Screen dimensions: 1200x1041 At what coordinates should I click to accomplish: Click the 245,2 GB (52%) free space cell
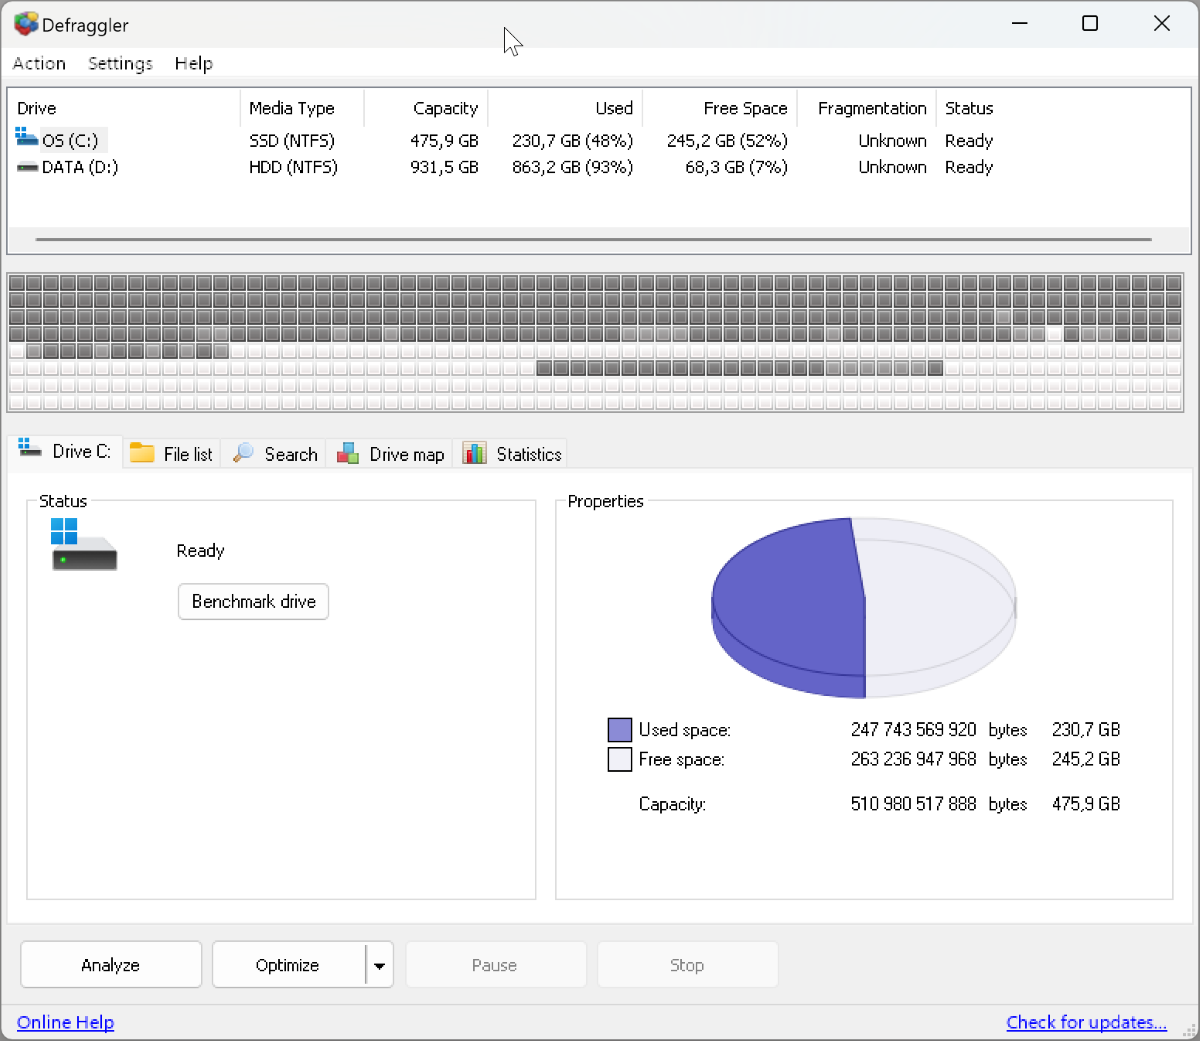pos(727,141)
